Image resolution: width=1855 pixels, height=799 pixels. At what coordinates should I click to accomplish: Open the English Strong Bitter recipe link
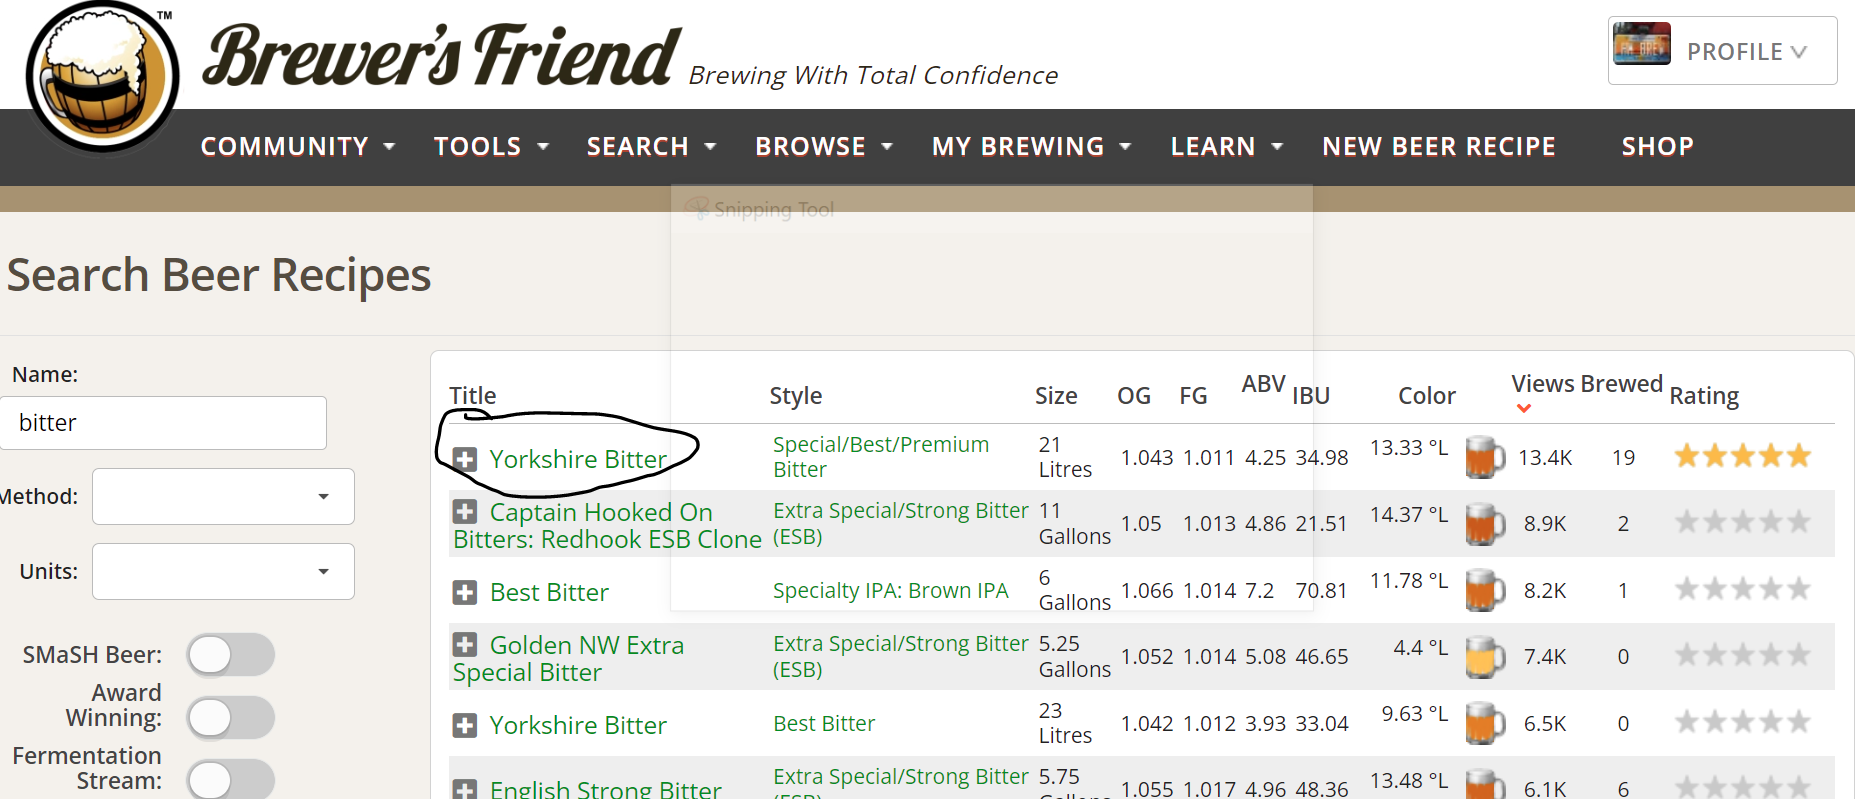click(x=605, y=788)
